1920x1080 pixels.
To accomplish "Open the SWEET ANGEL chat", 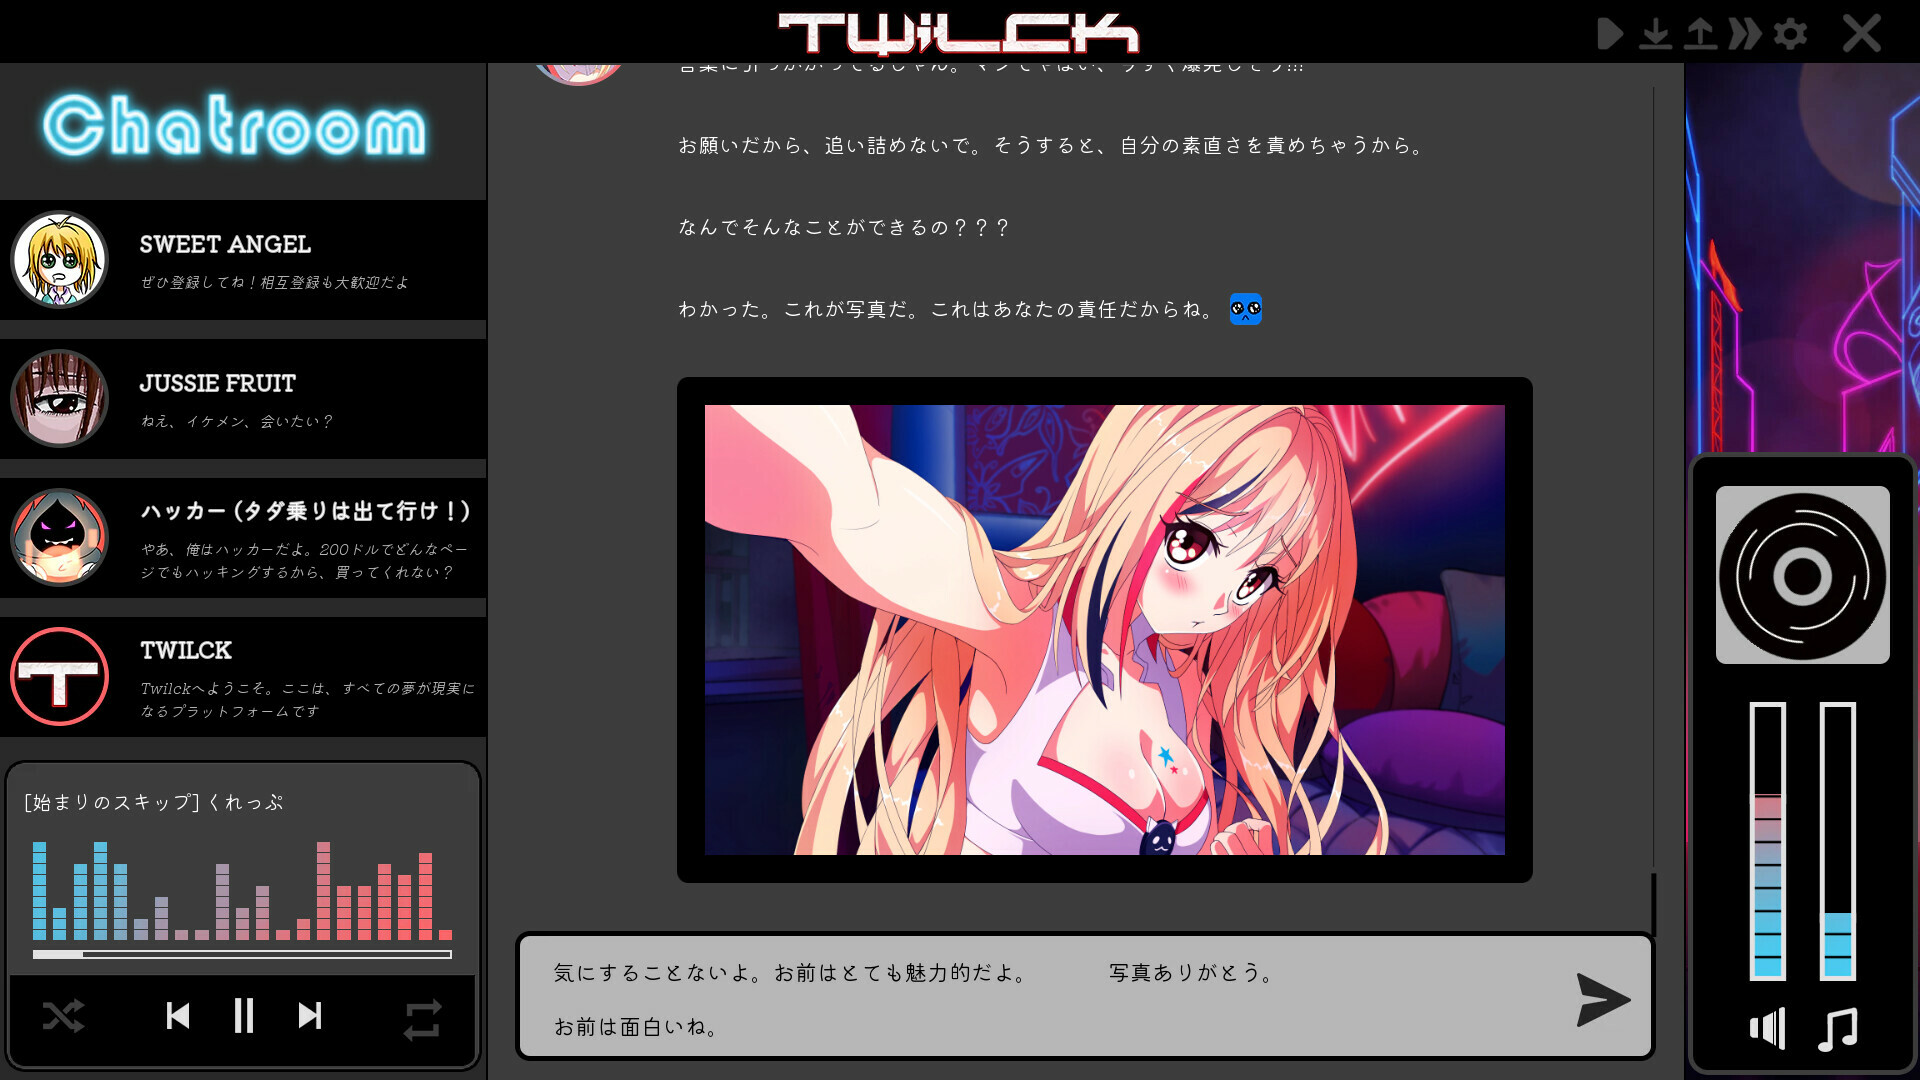I will [243, 260].
